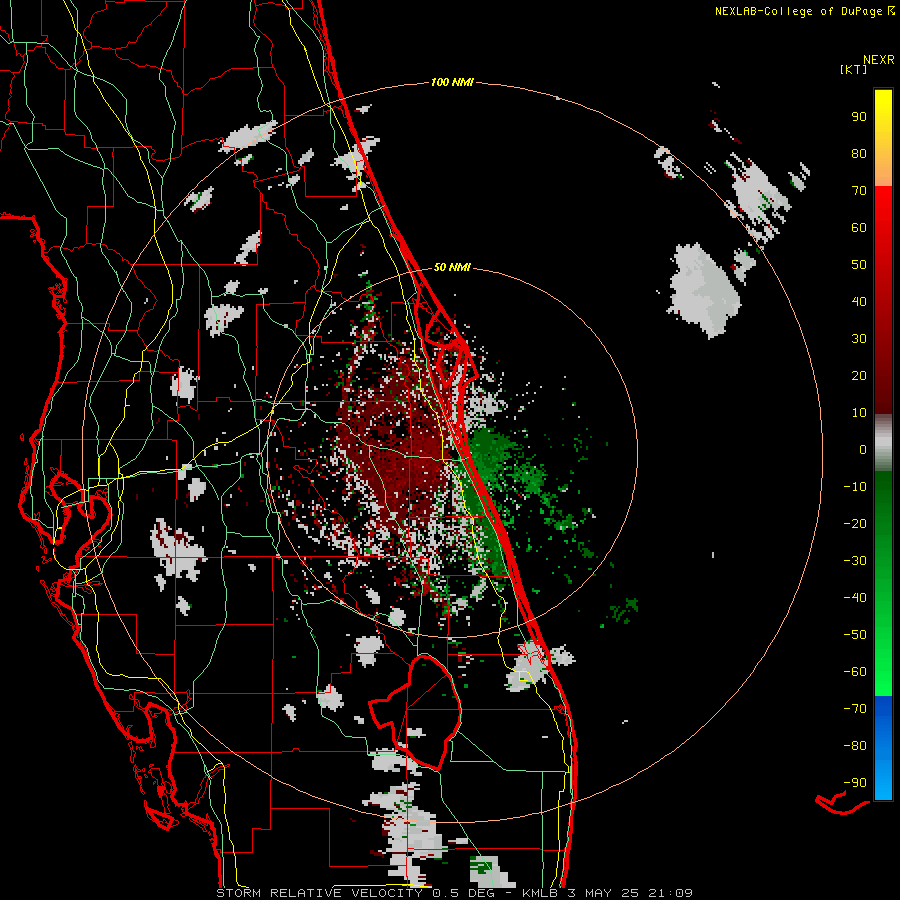The image size is (900, 900).
Task: Click the yellow-orange top segment of color bar
Action: (x=883, y=138)
